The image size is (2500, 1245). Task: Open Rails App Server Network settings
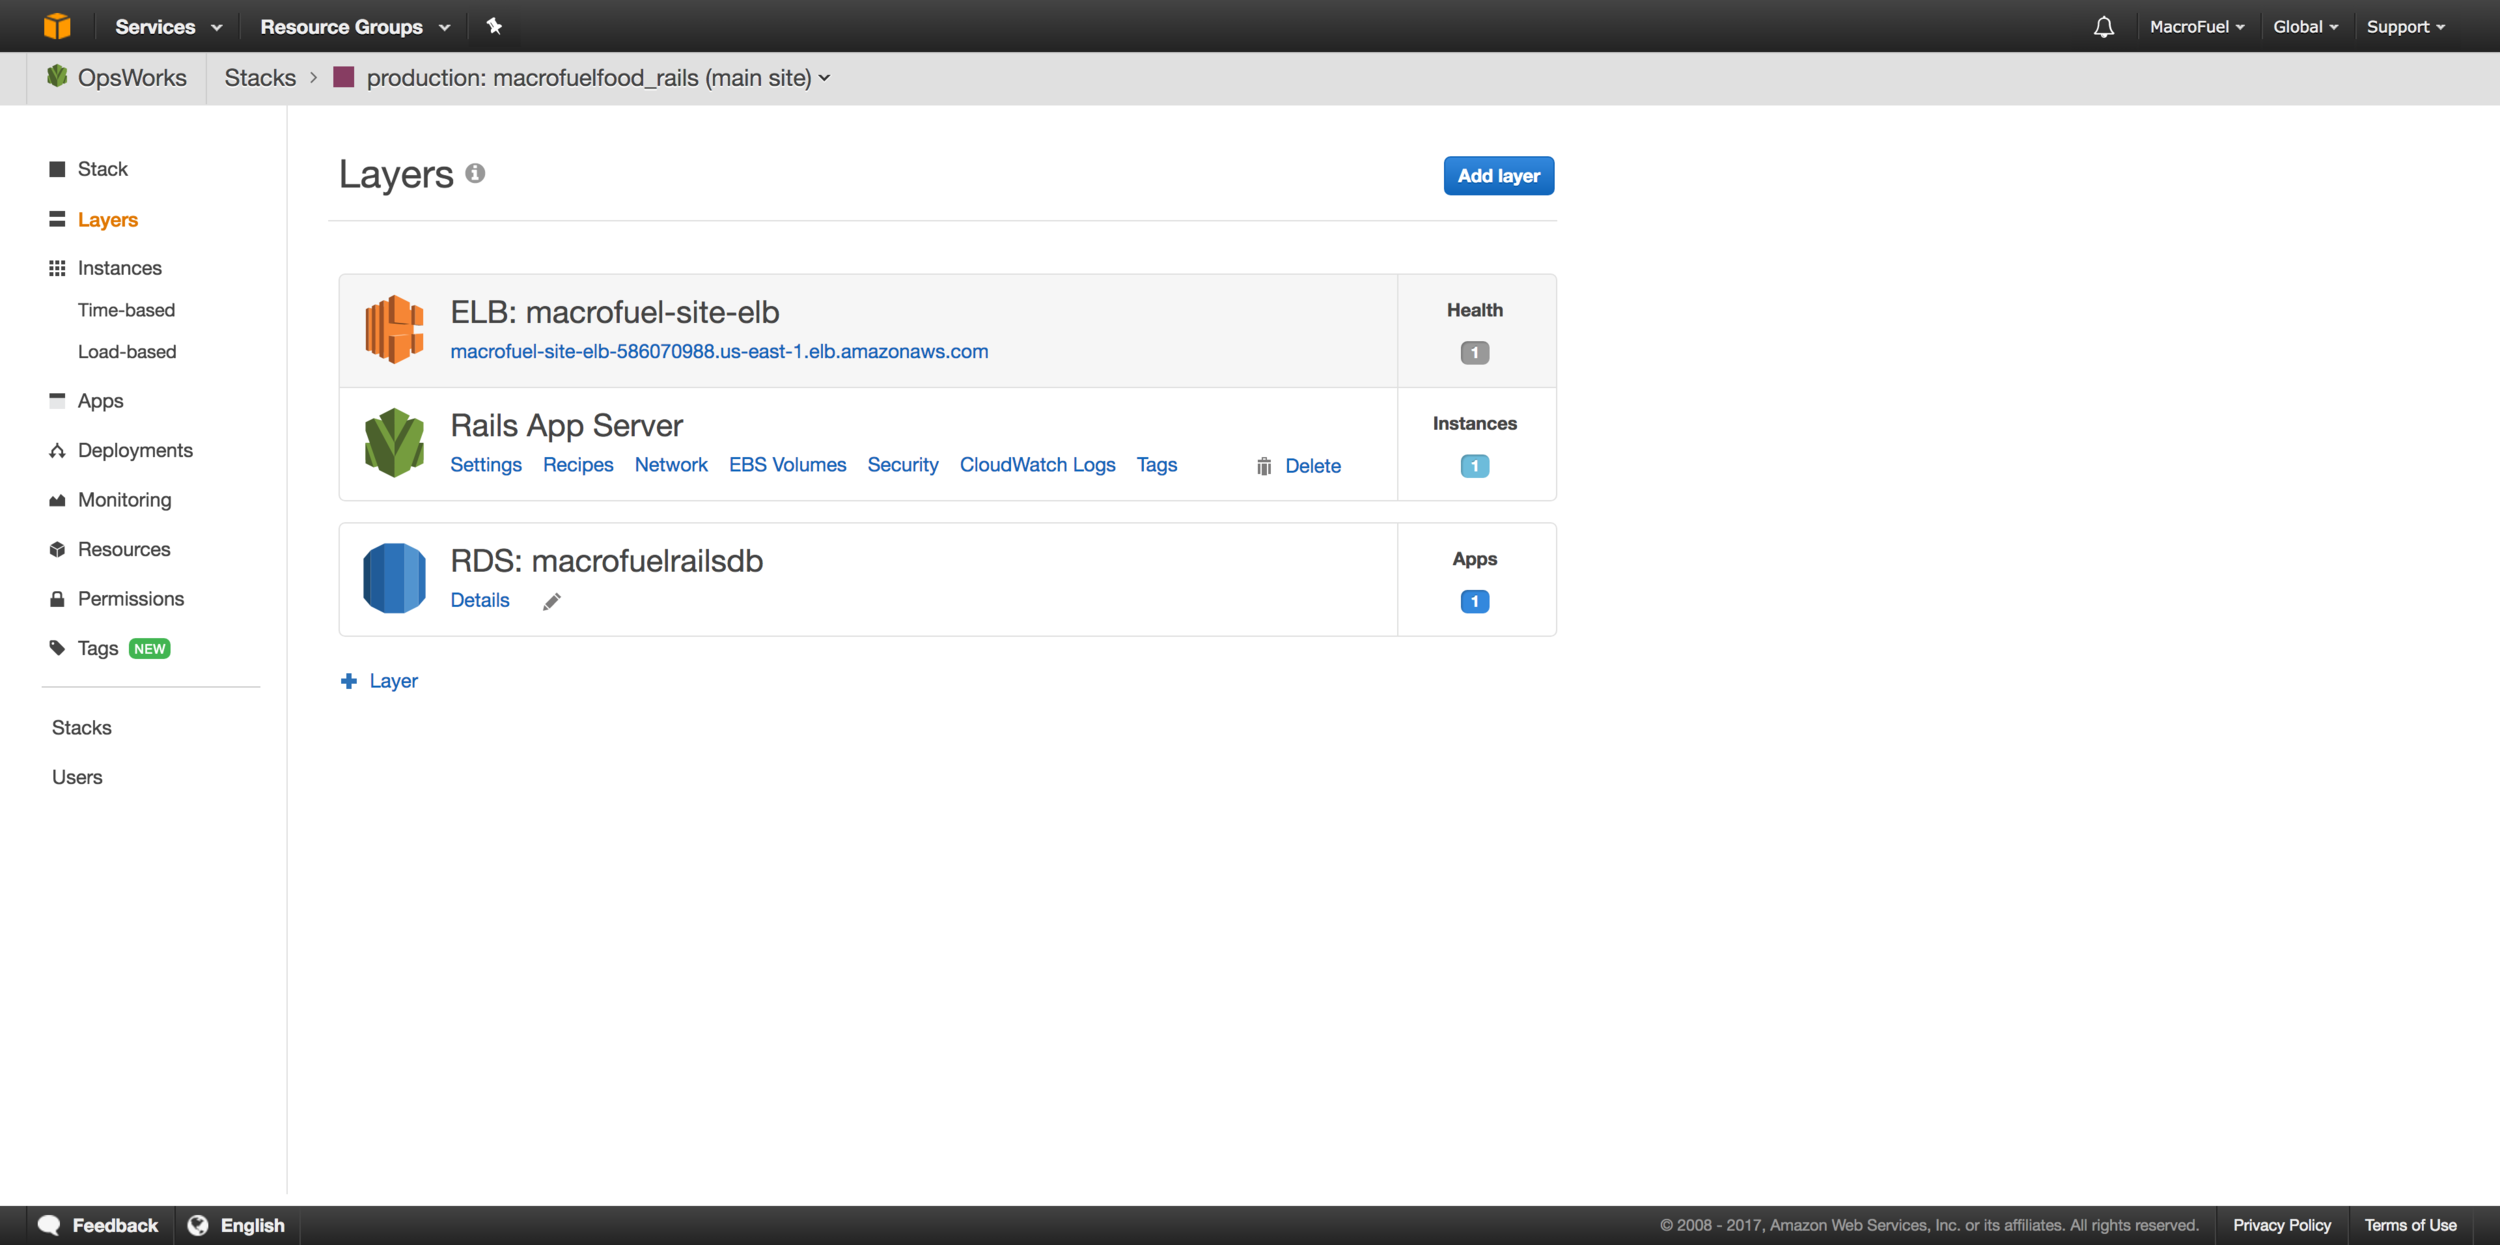(671, 465)
